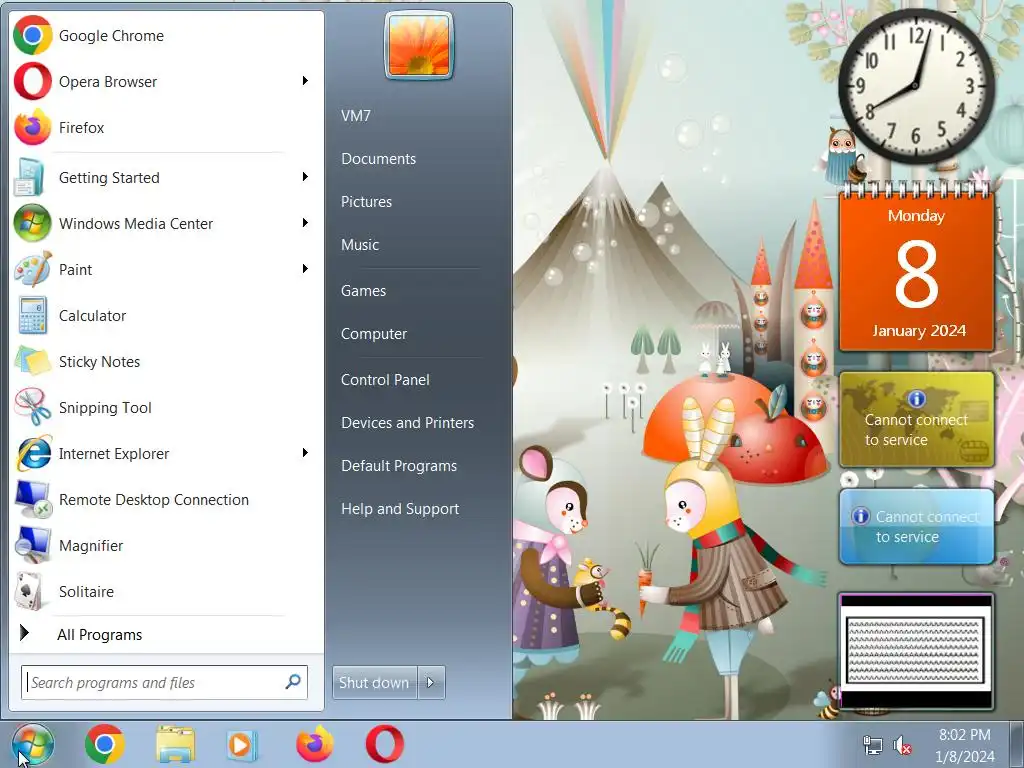Open Remote Desktop Connection icon

(33, 500)
